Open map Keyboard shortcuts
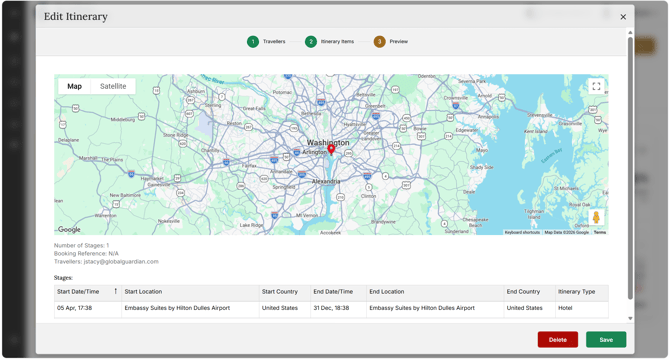 [522, 232]
